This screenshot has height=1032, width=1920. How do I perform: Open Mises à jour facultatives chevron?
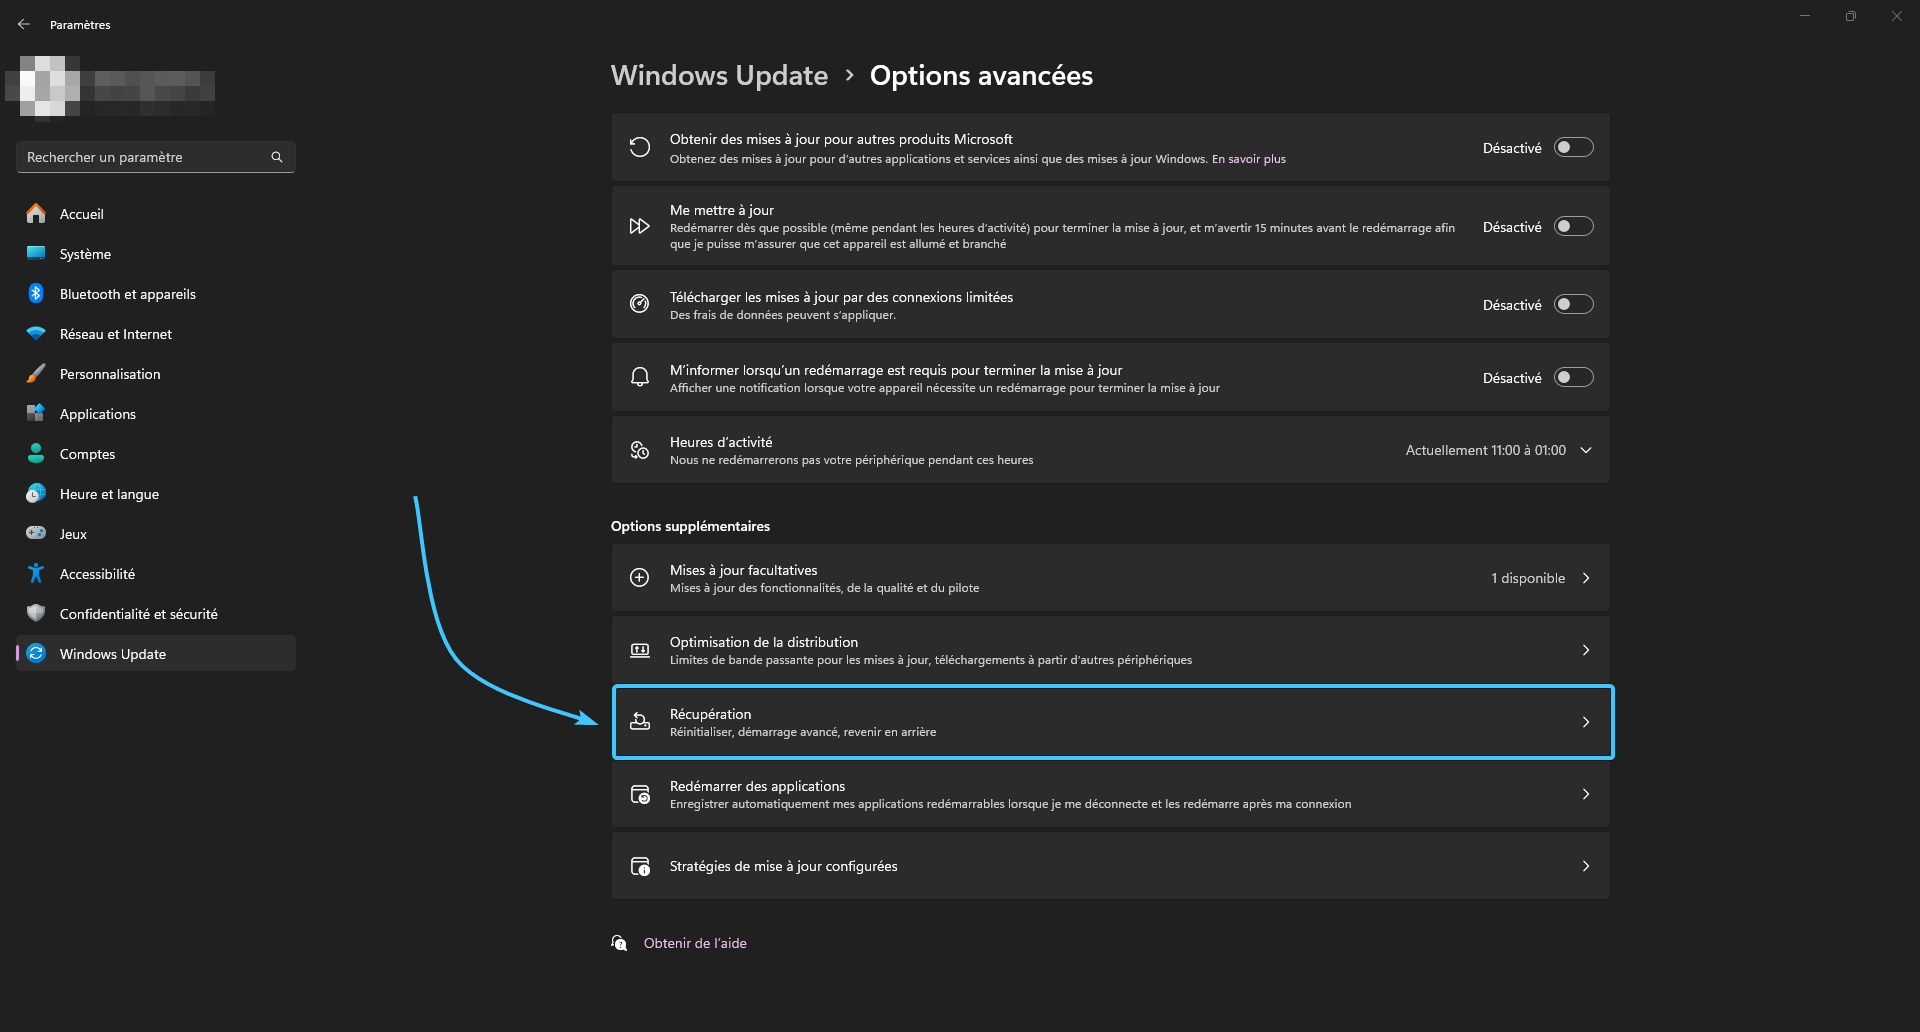pos(1586,578)
